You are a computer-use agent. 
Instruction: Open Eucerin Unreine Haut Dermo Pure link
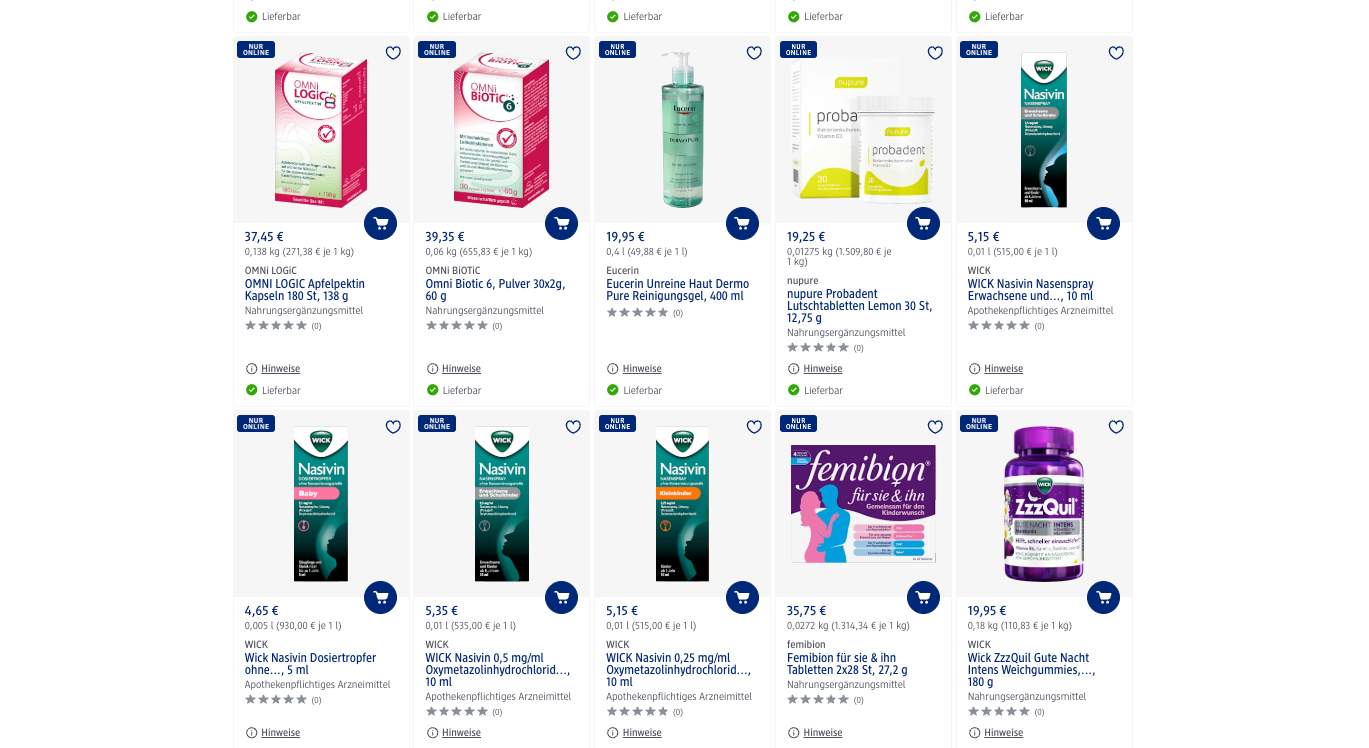677,290
